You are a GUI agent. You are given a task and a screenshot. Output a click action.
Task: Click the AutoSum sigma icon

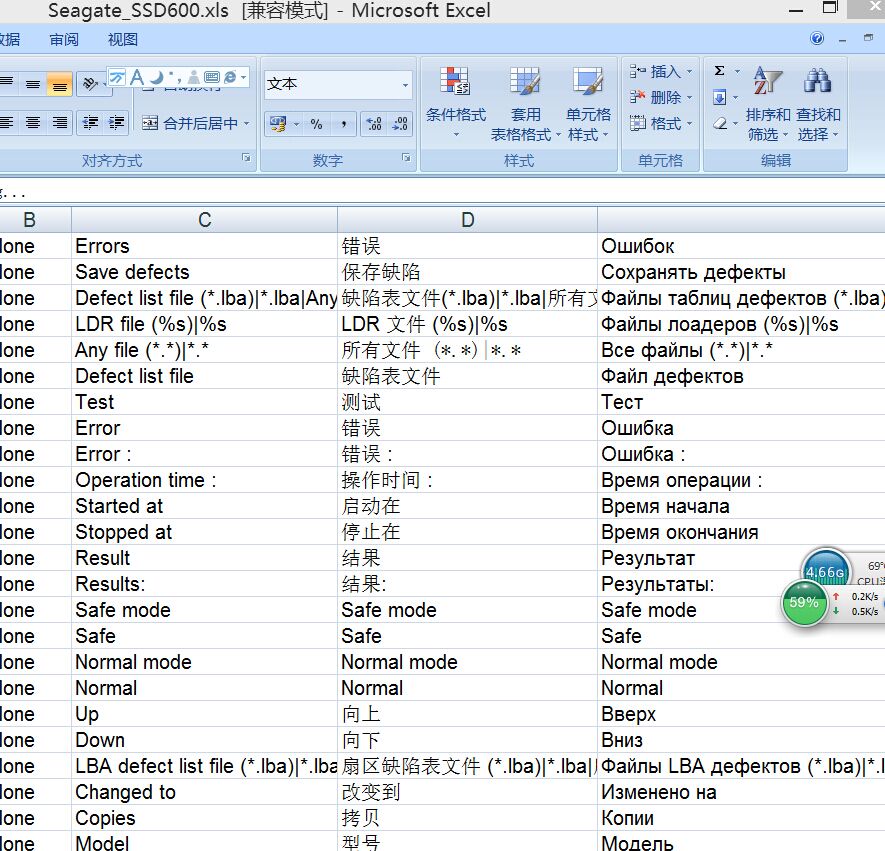[720, 71]
